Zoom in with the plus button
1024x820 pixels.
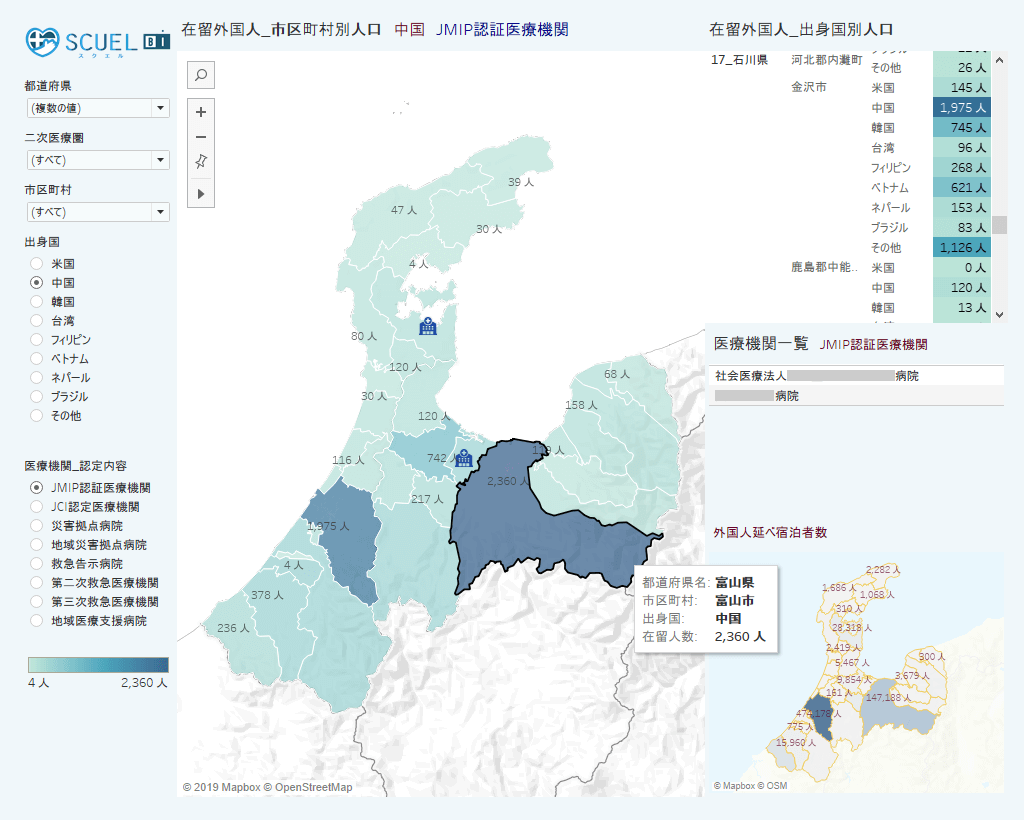(200, 112)
